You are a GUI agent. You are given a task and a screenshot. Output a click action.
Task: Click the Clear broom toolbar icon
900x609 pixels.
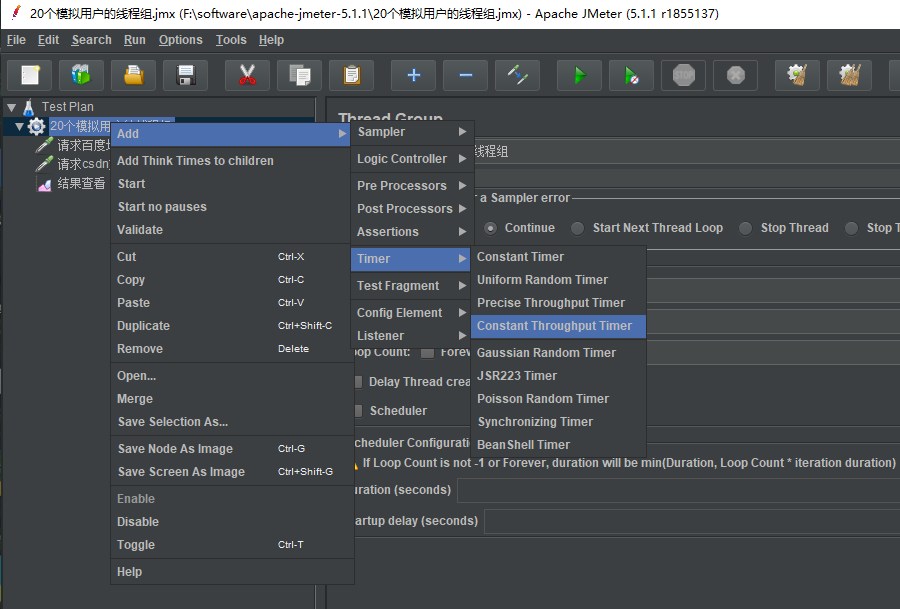click(x=797, y=75)
